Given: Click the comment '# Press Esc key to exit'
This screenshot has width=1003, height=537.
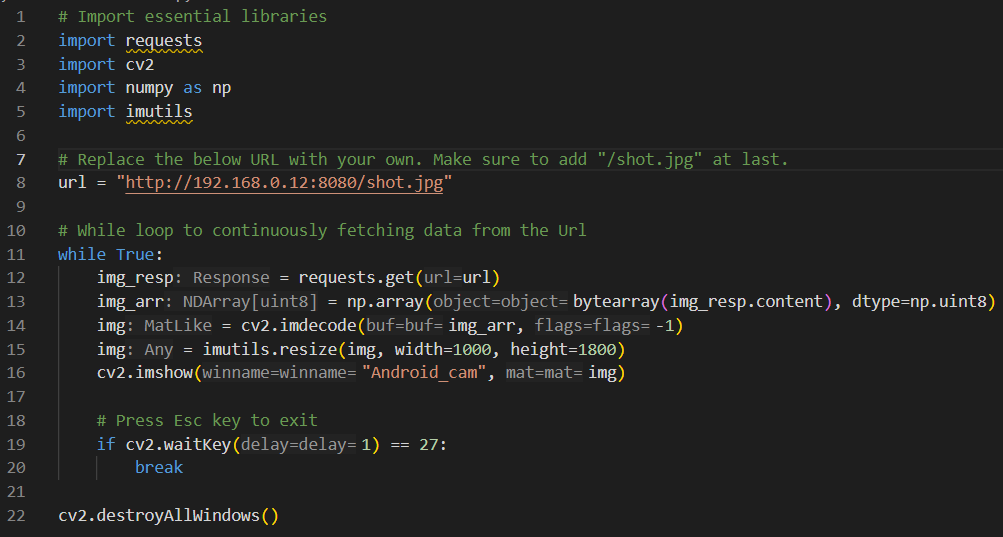Looking at the screenshot, I should pyautogui.click(x=207, y=421).
